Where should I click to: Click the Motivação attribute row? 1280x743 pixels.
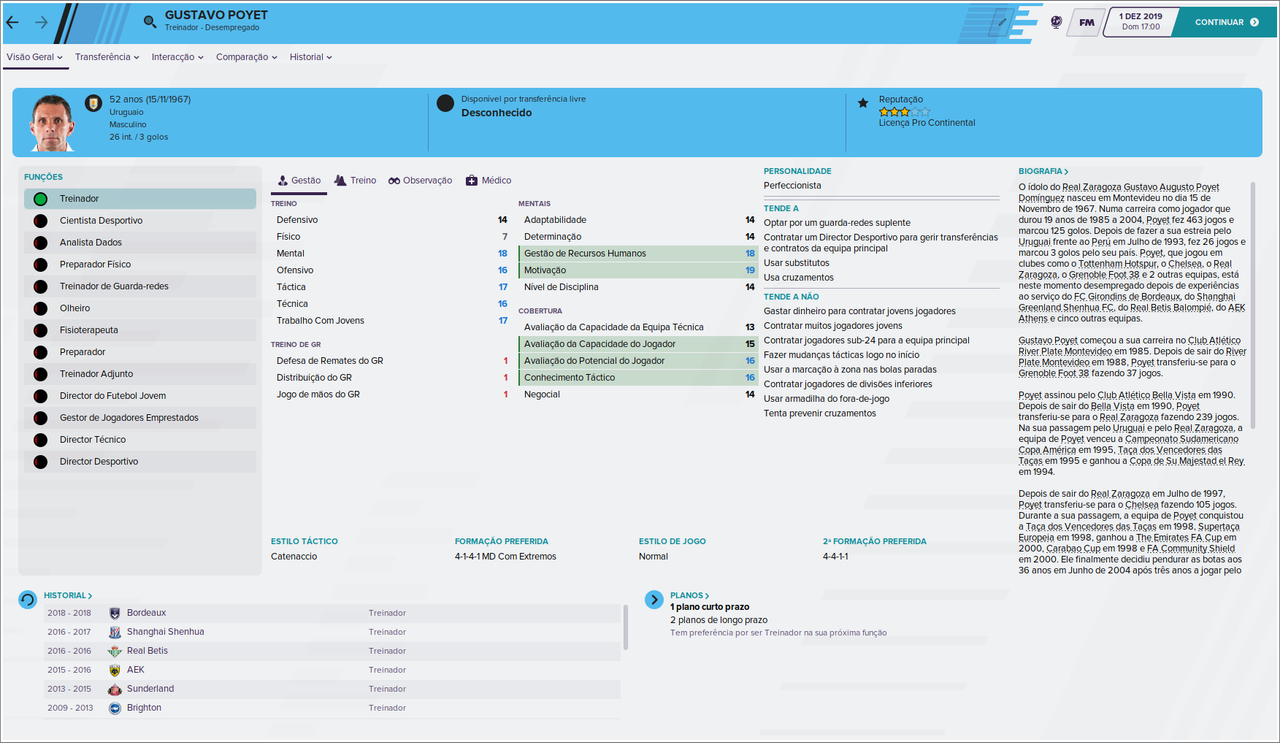pos(637,270)
